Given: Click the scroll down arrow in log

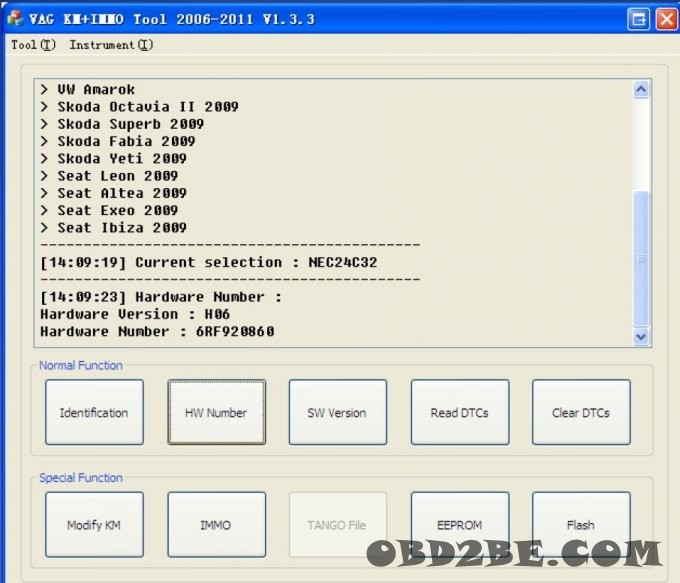Looking at the screenshot, I should (641, 336).
